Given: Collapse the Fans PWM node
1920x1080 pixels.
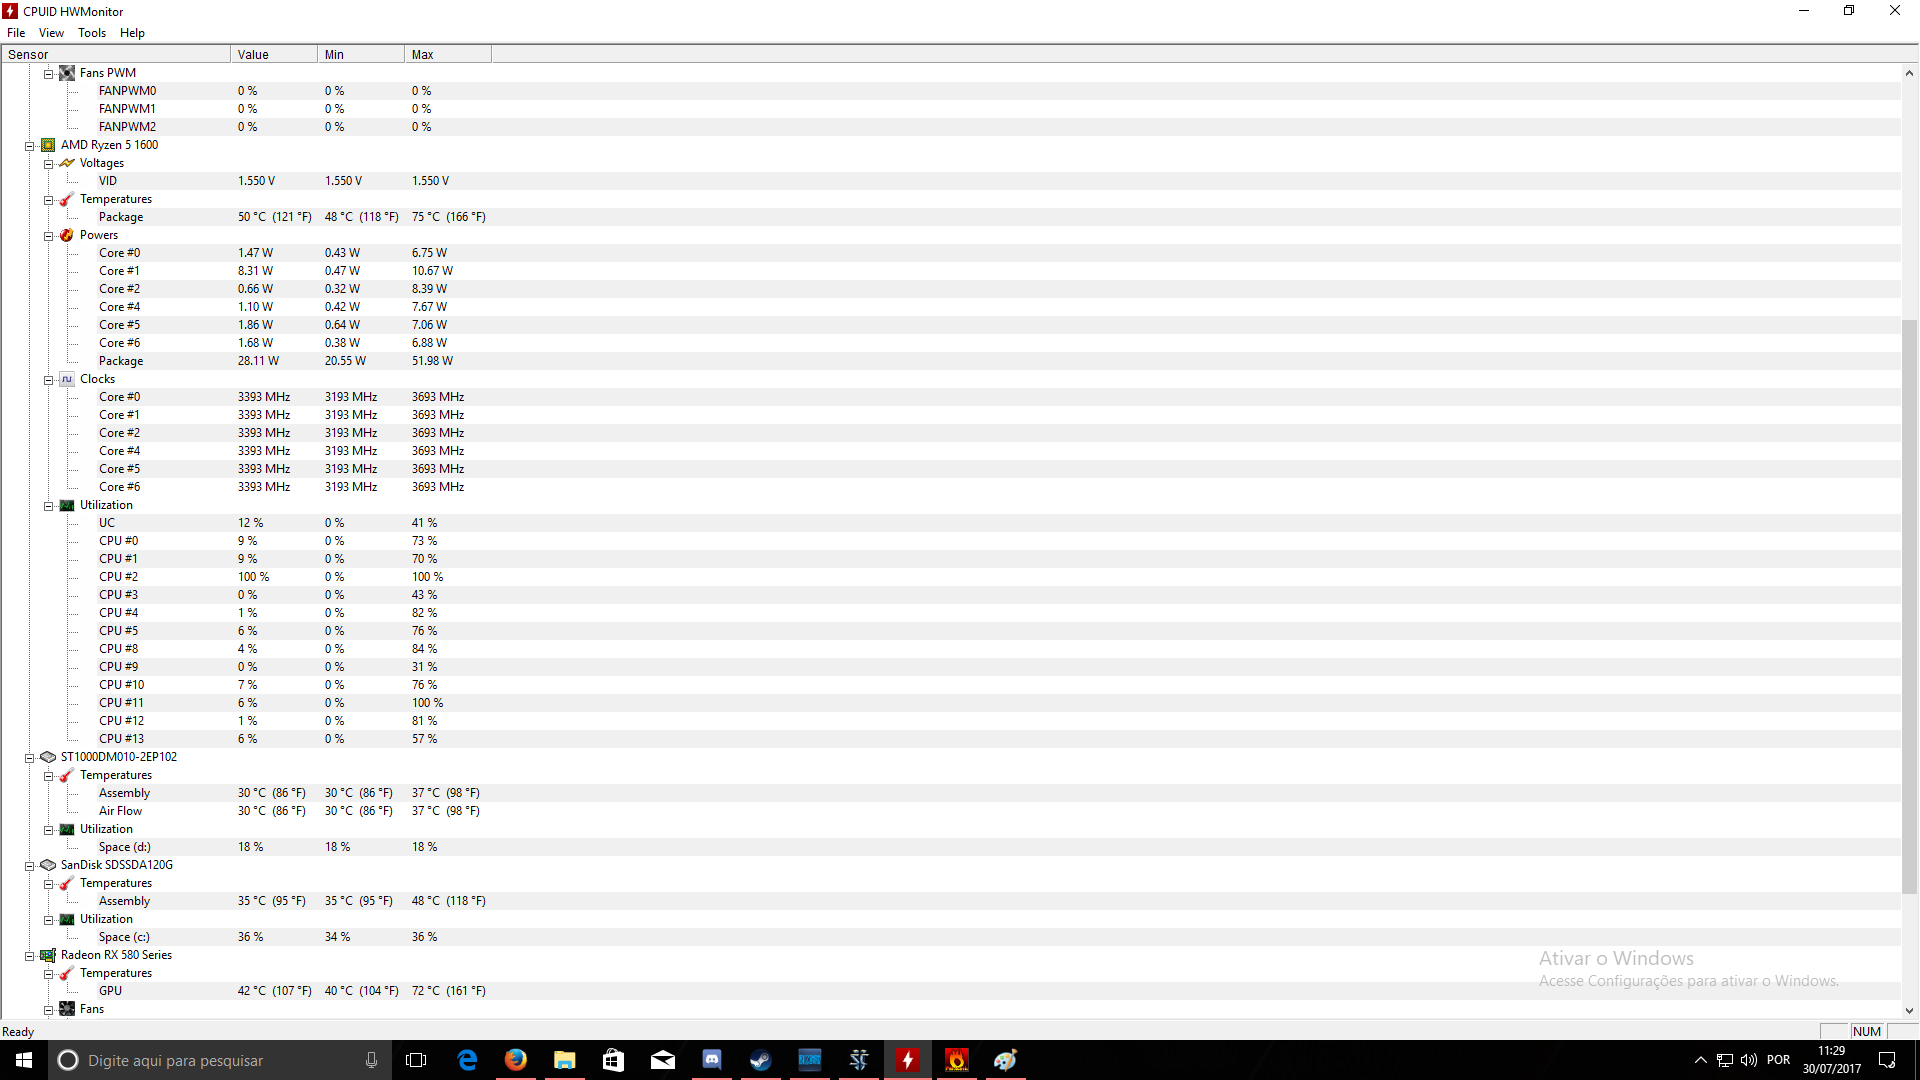Looking at the screenshot, I should click(x=48, y=74).
